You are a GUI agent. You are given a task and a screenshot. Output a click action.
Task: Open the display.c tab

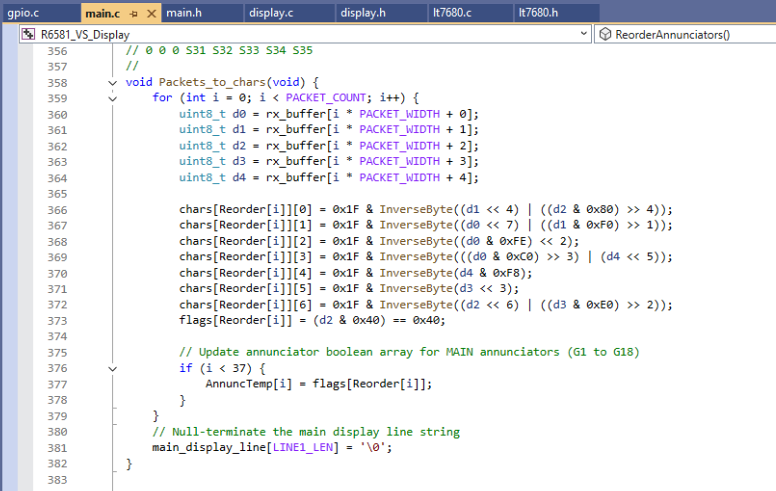pos(271,13)
